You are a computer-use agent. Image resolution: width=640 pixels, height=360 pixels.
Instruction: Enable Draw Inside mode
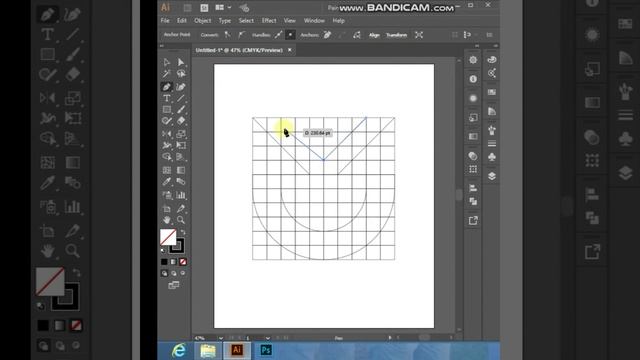182,273
